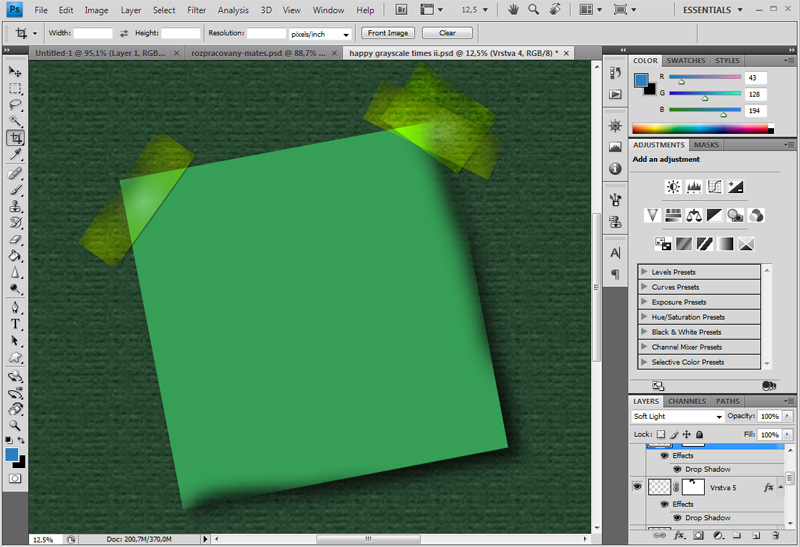The height and width of the screenshot is (547, 800).
Task: Select the Move tool
Action: [x=16, y=72]
